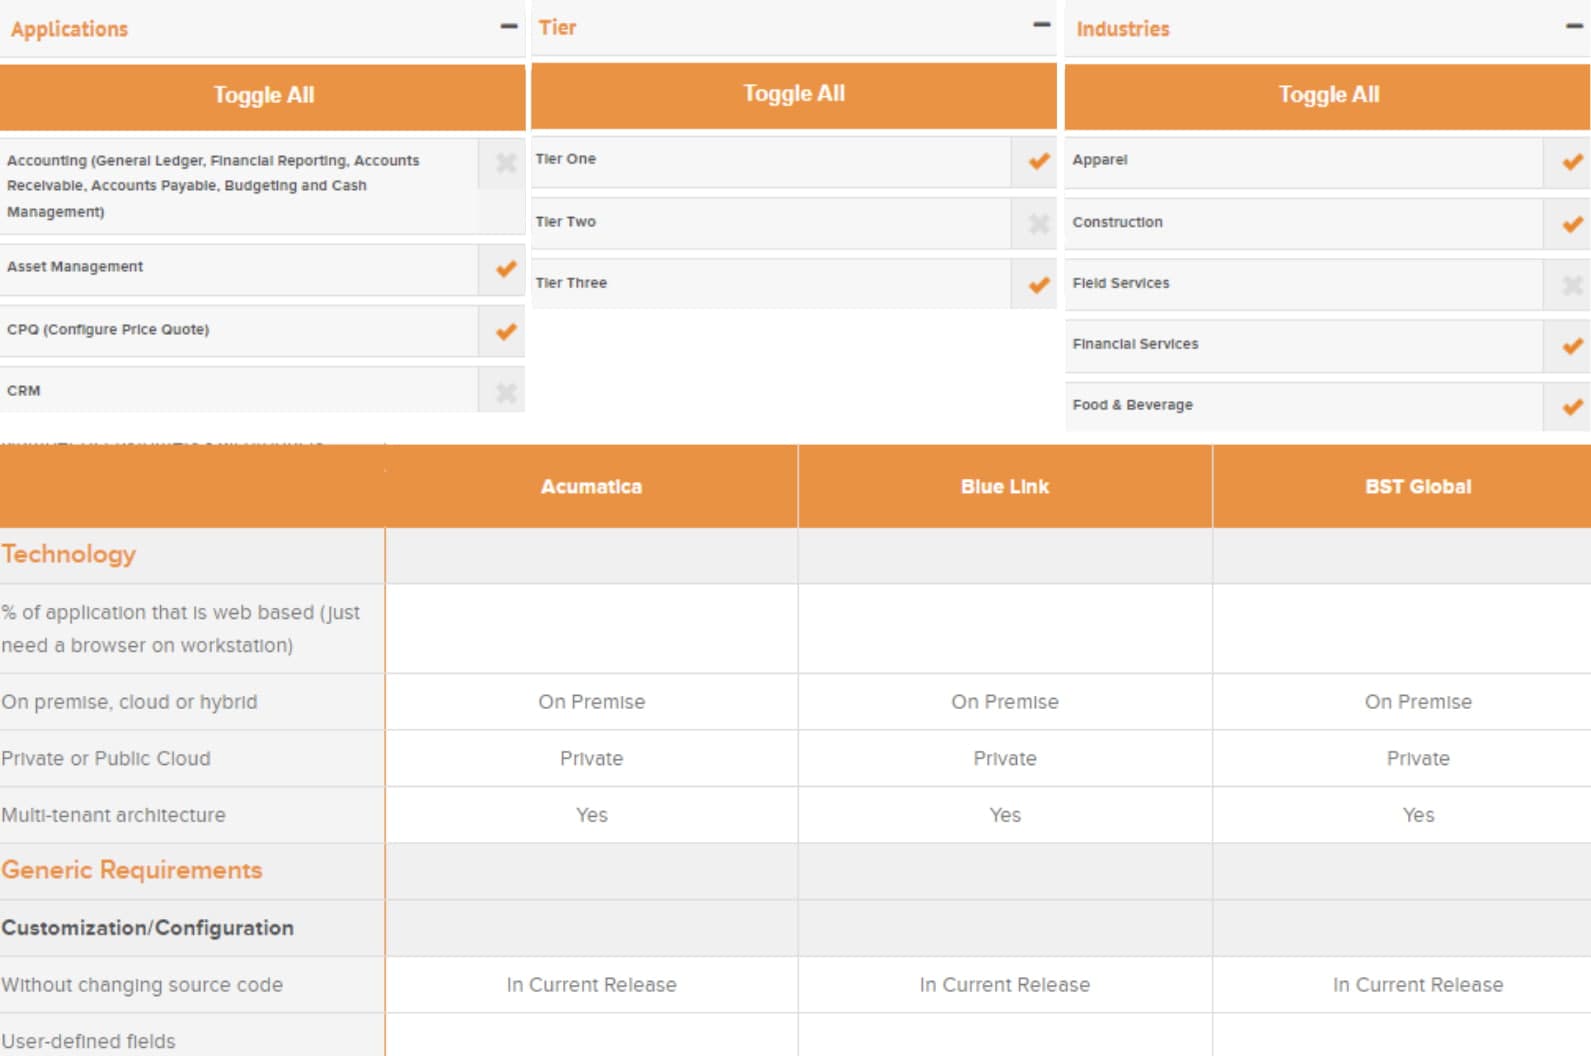Select the BST Global column header
Viewport: 1591px width, 1056px height.
[1417, 487]
